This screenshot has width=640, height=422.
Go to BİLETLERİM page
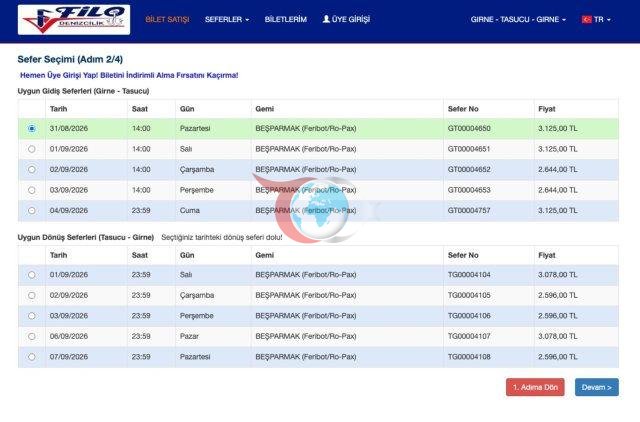click(x=285, y=19)
